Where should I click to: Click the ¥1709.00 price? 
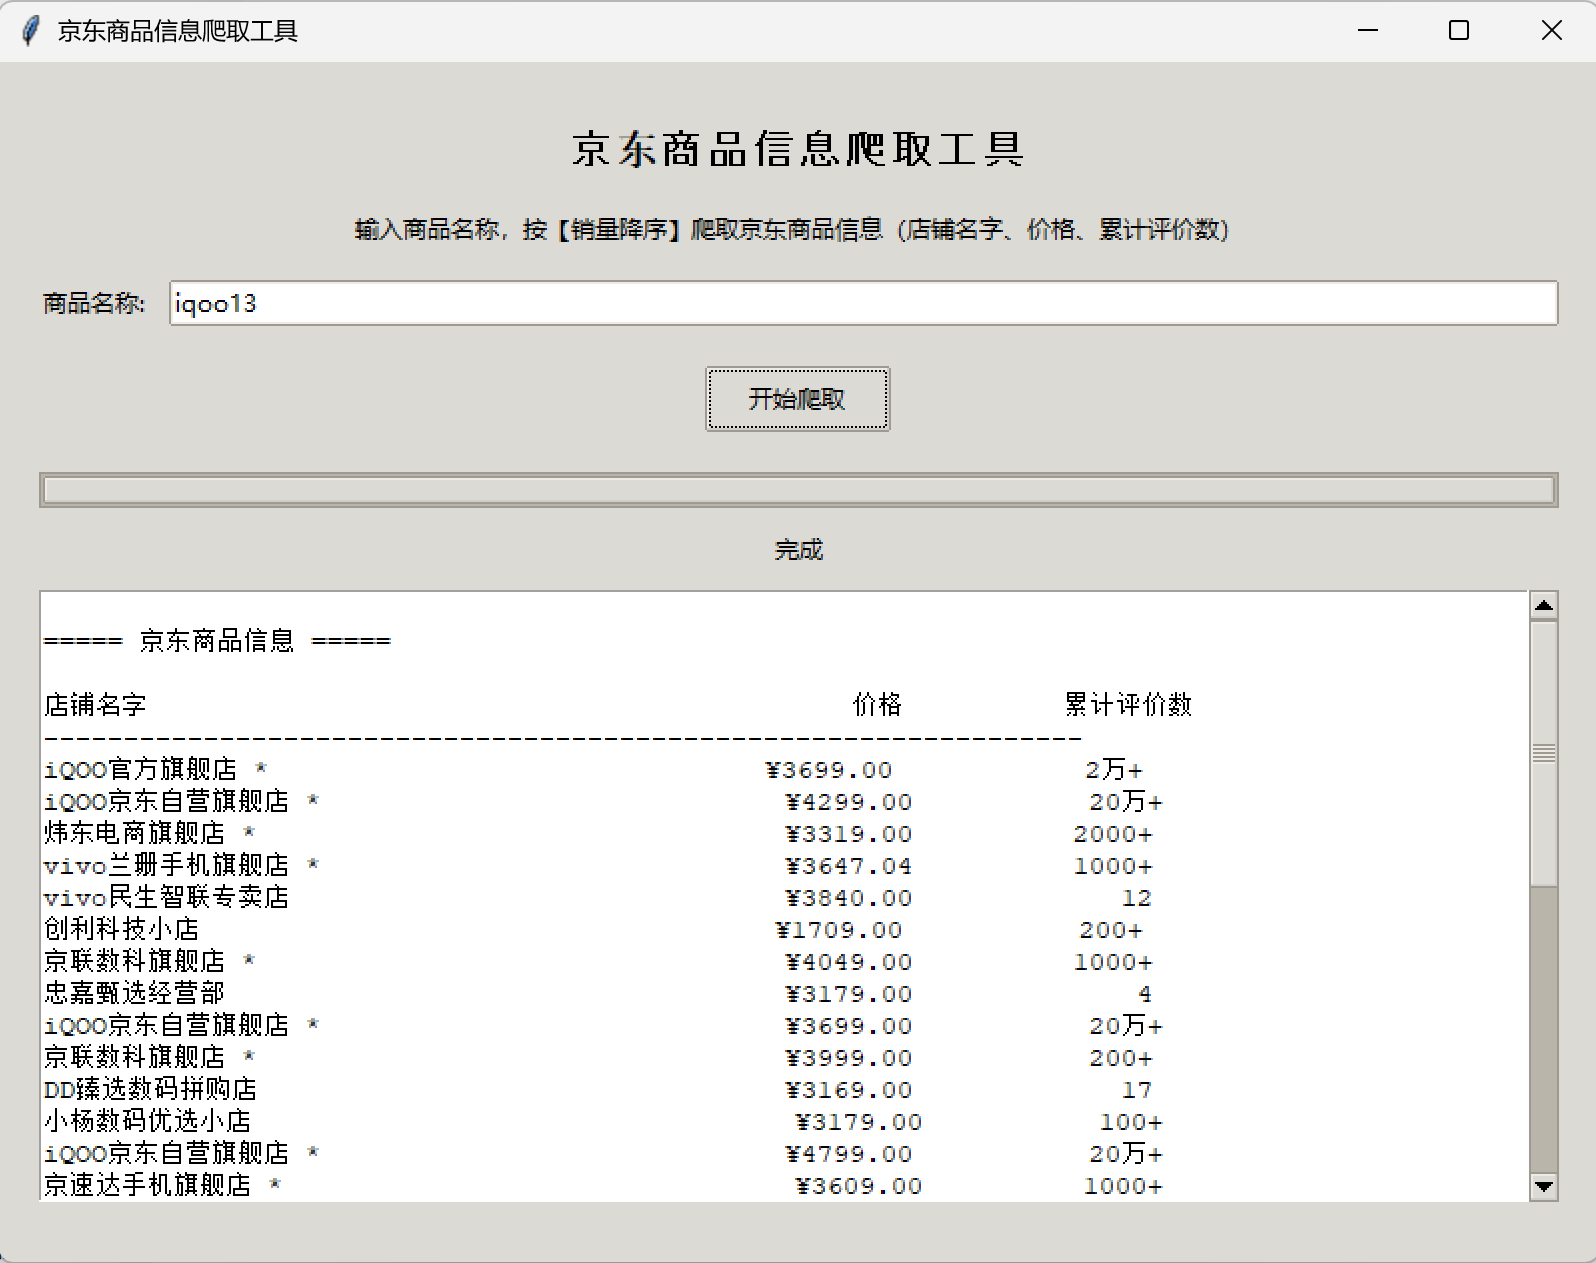(x=839, y=930)
